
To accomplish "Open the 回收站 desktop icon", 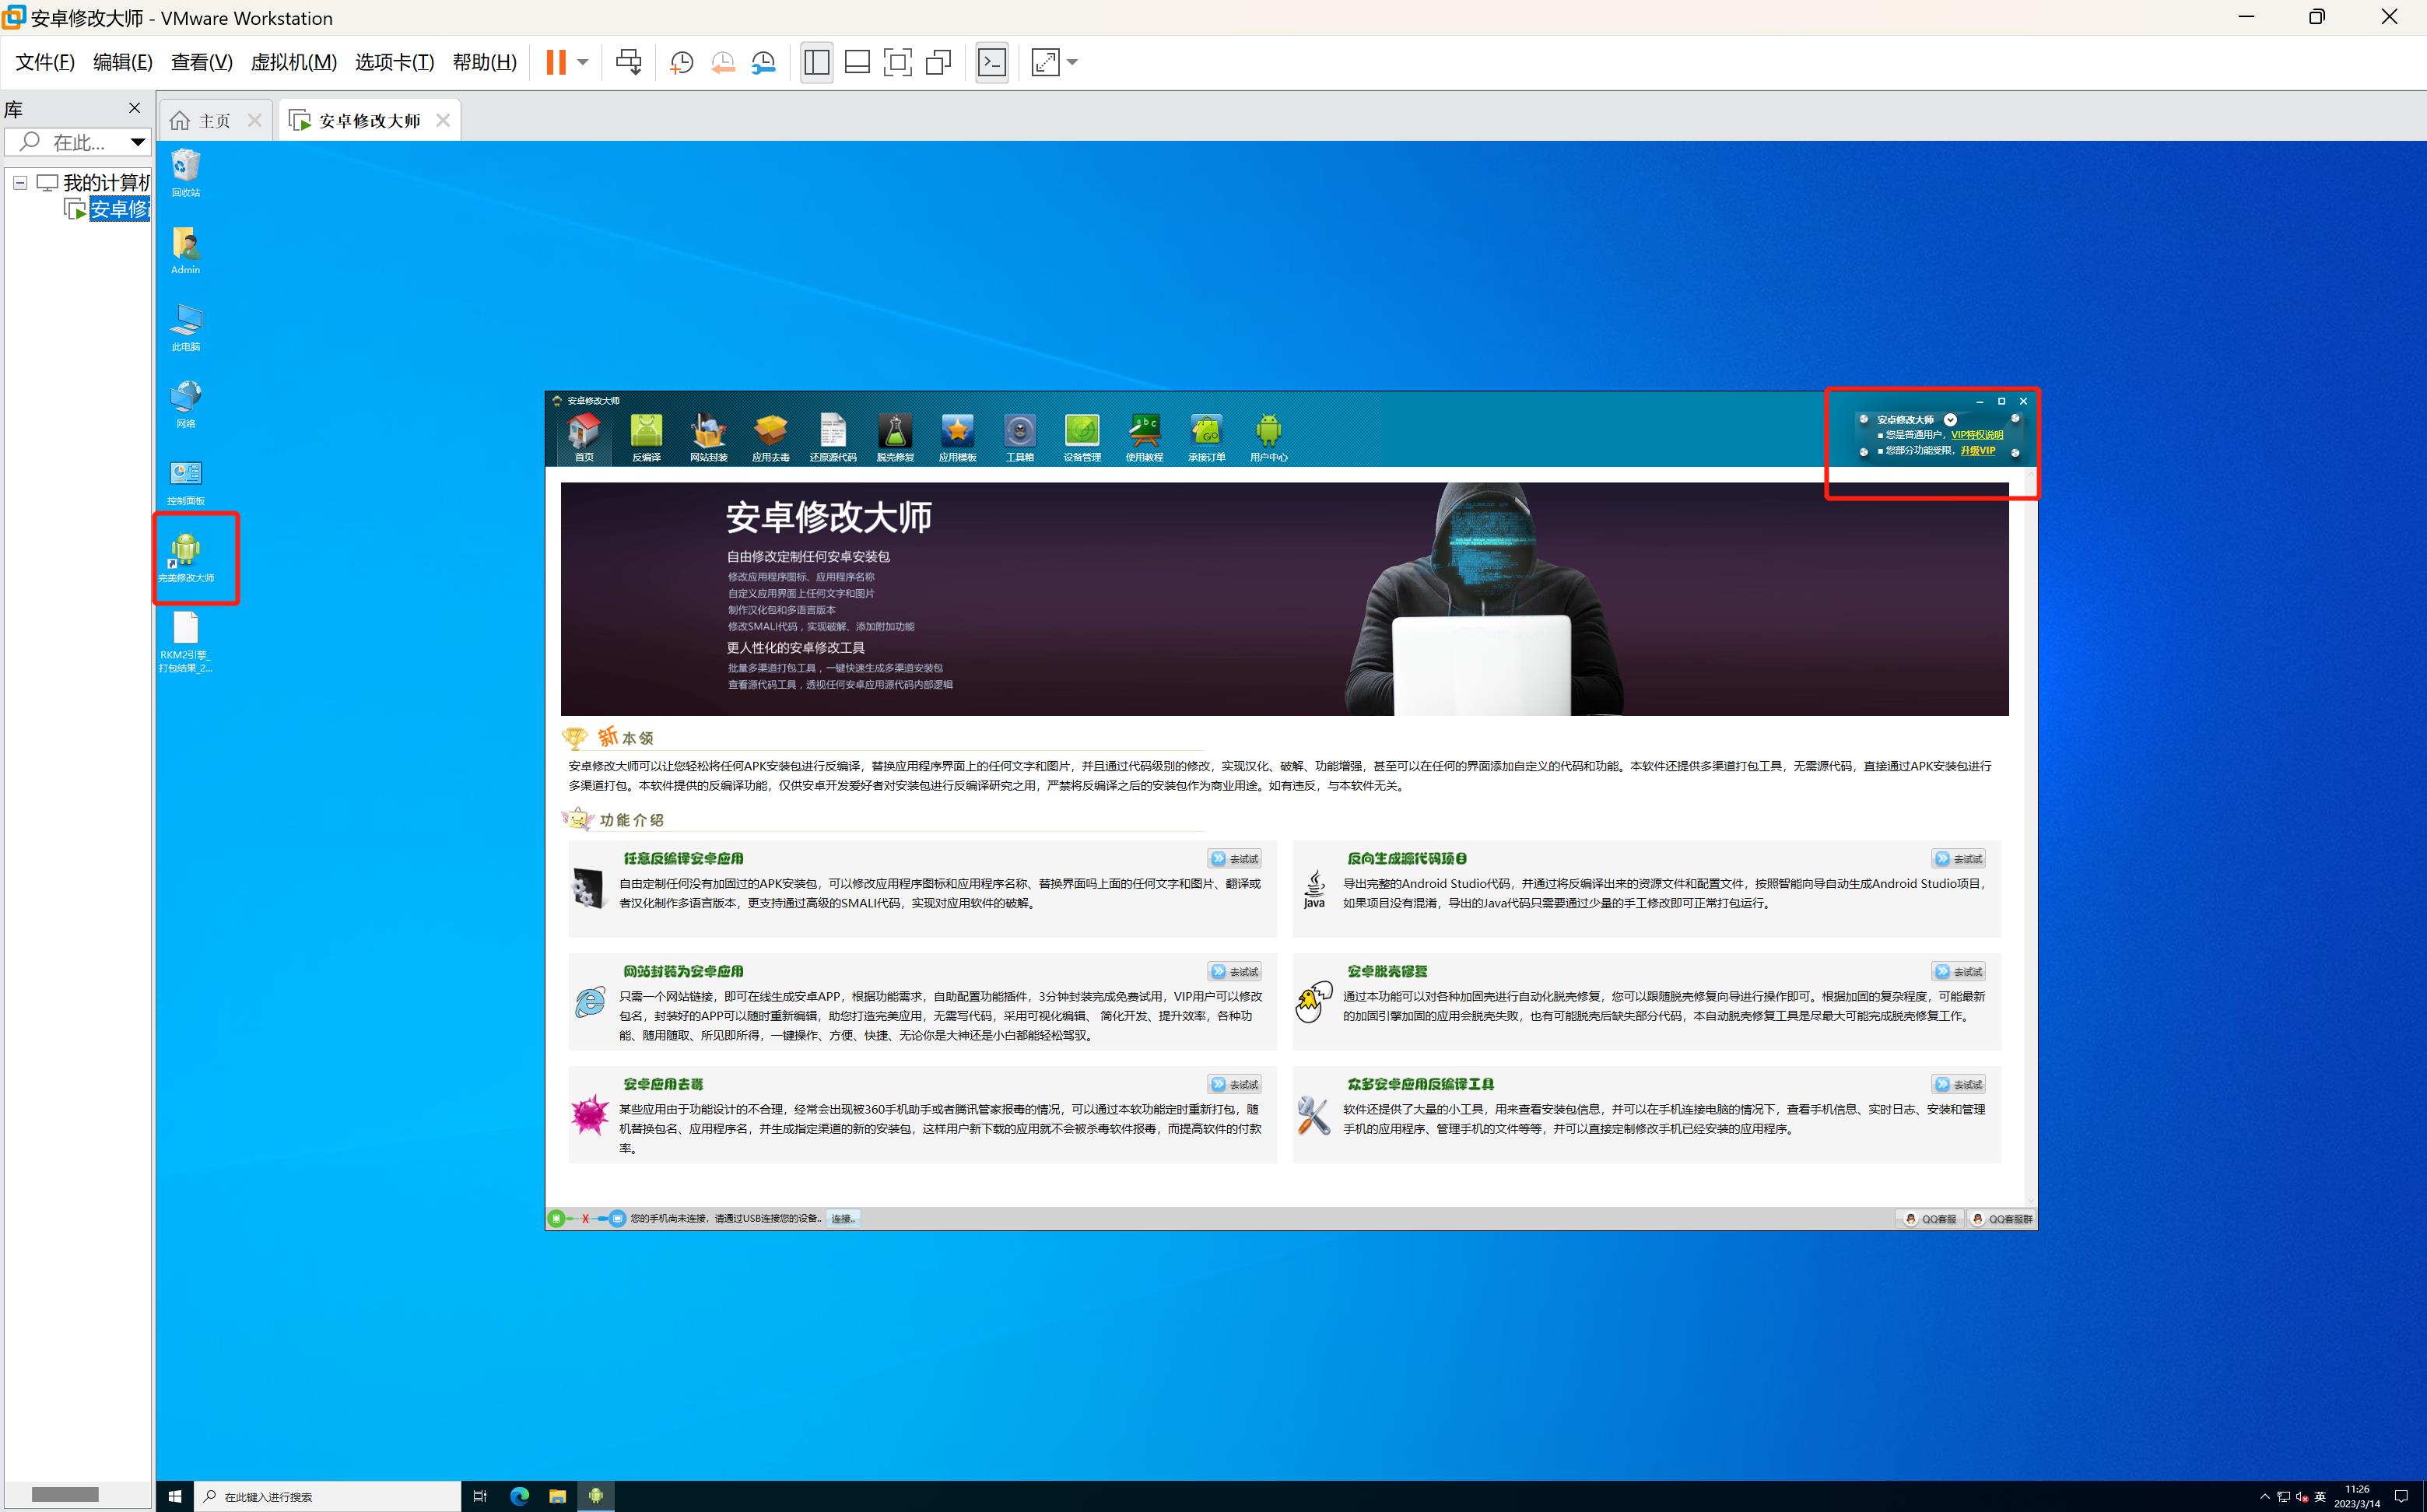I will (186, 173).
